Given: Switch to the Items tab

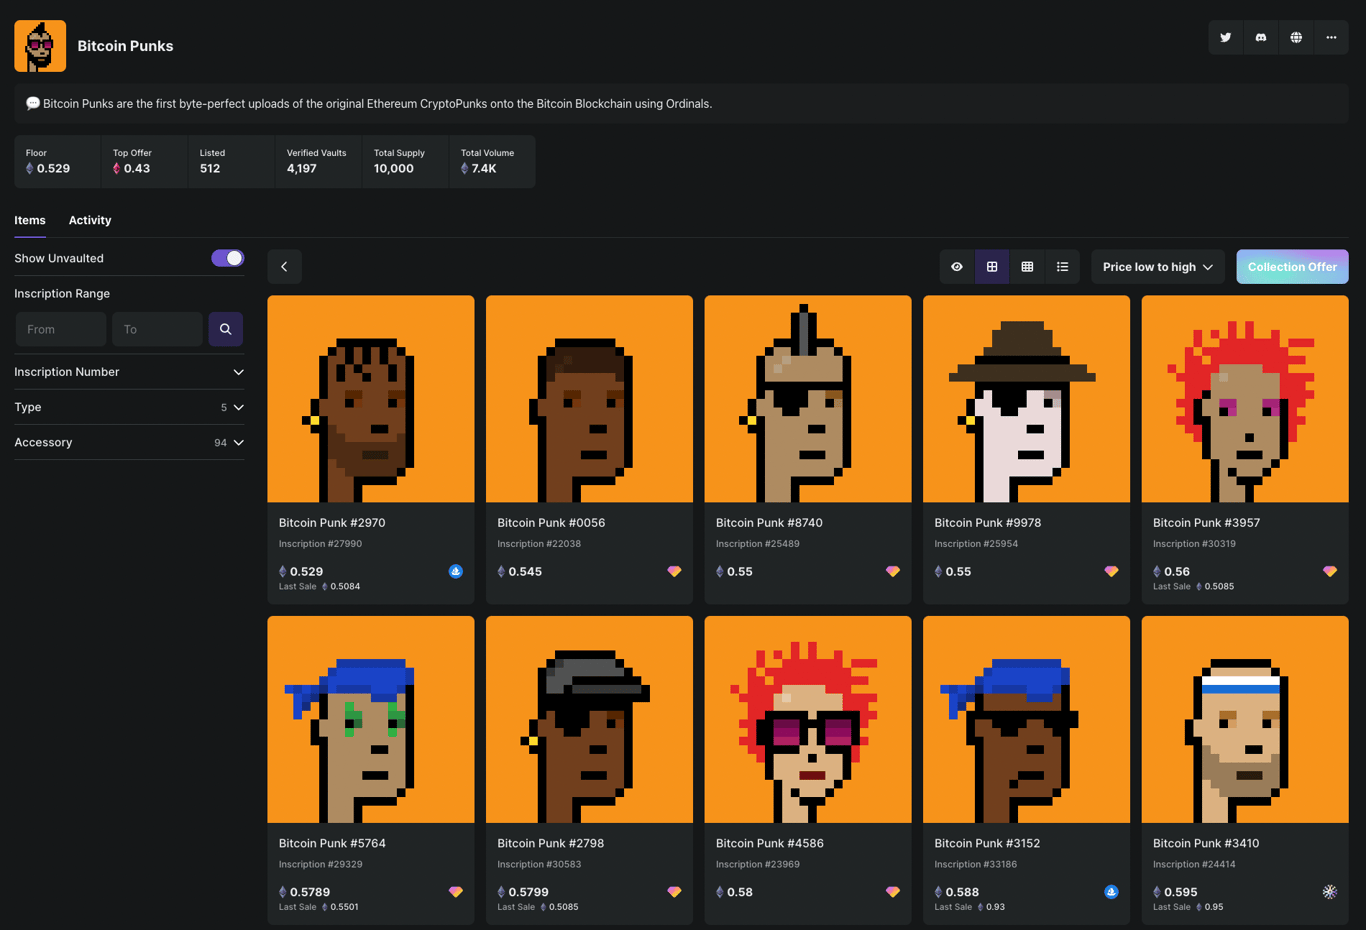Looking at the screenshot, I should point(30,220).
